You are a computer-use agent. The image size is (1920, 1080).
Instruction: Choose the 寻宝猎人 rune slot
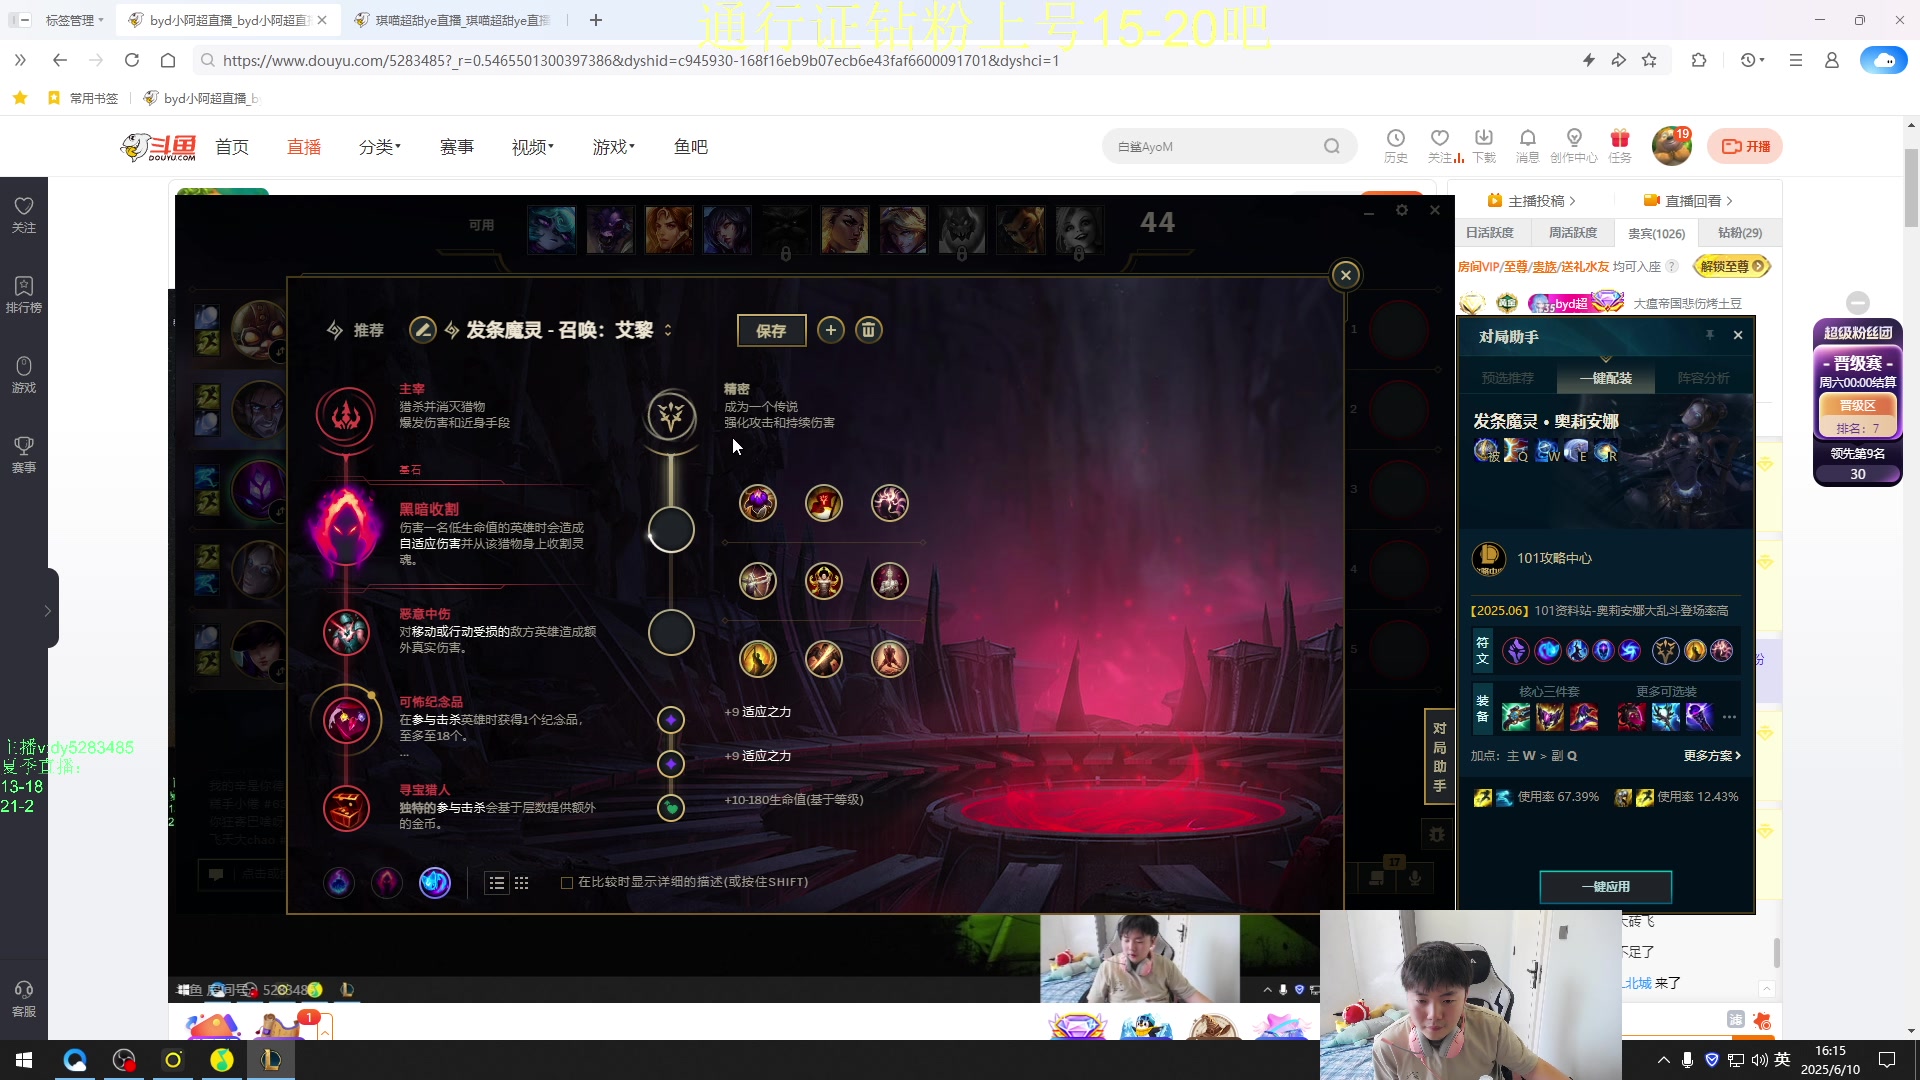346,808
